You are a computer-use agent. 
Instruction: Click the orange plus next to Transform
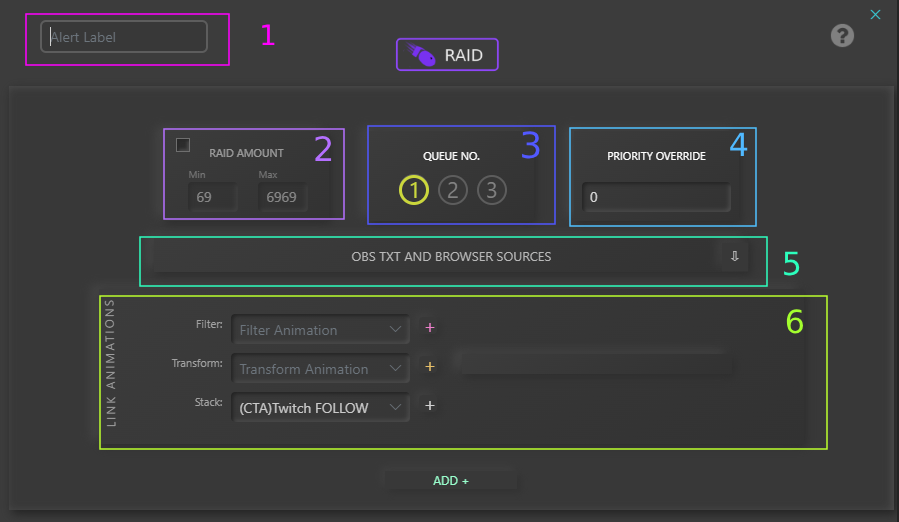pos(430,367)
